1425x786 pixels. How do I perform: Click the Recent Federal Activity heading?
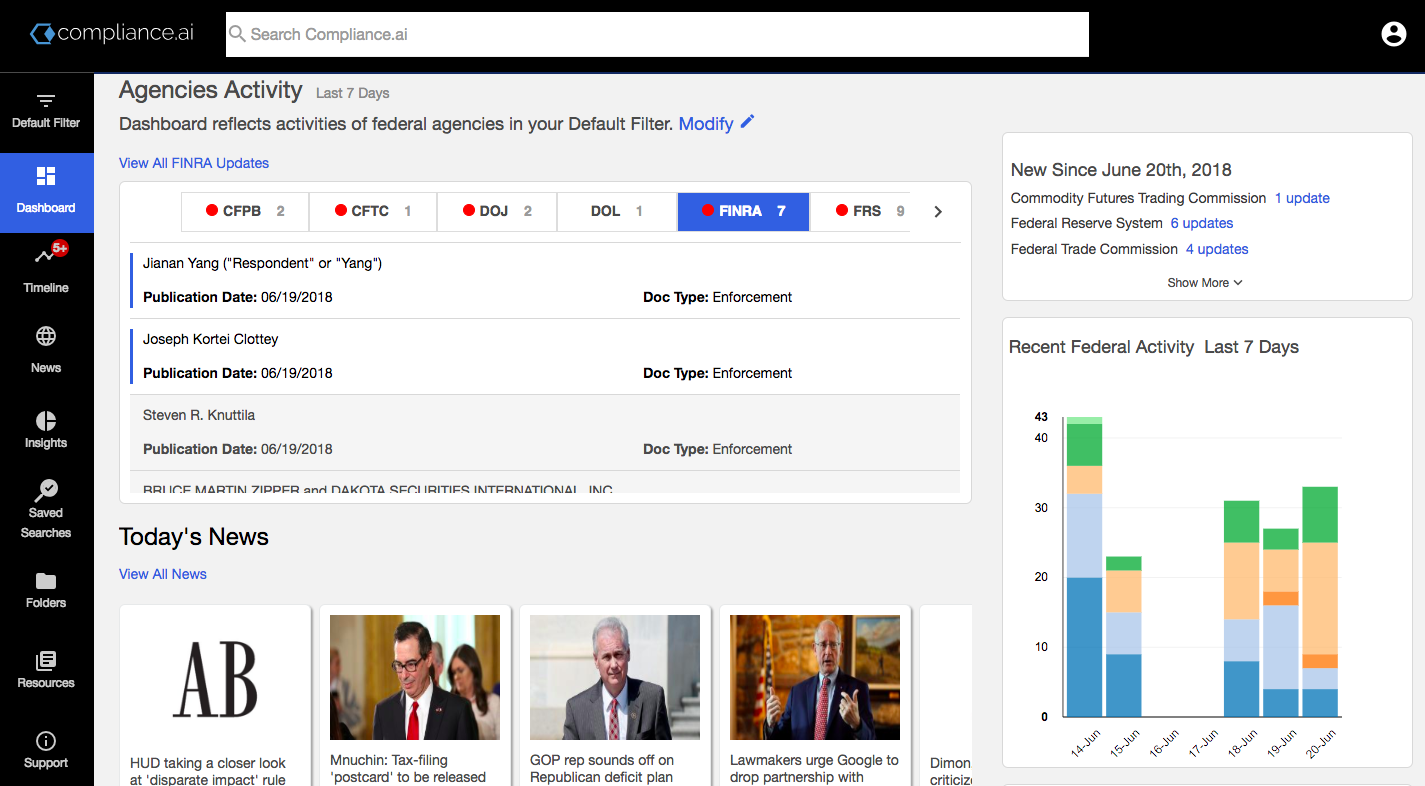pos(1101,347)
